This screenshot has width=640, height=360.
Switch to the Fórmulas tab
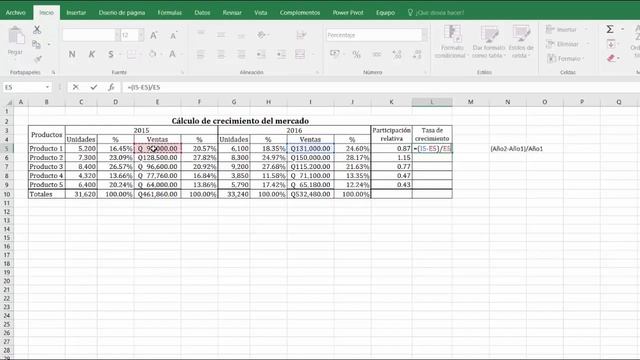click(169, 13)
